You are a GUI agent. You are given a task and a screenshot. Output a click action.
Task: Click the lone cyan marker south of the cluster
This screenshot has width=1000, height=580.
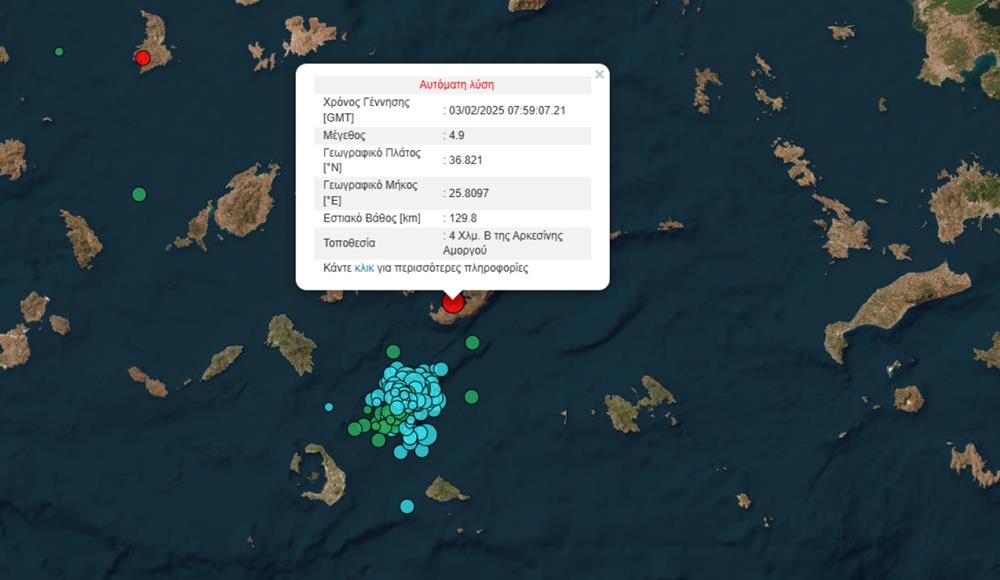point(407,506)
